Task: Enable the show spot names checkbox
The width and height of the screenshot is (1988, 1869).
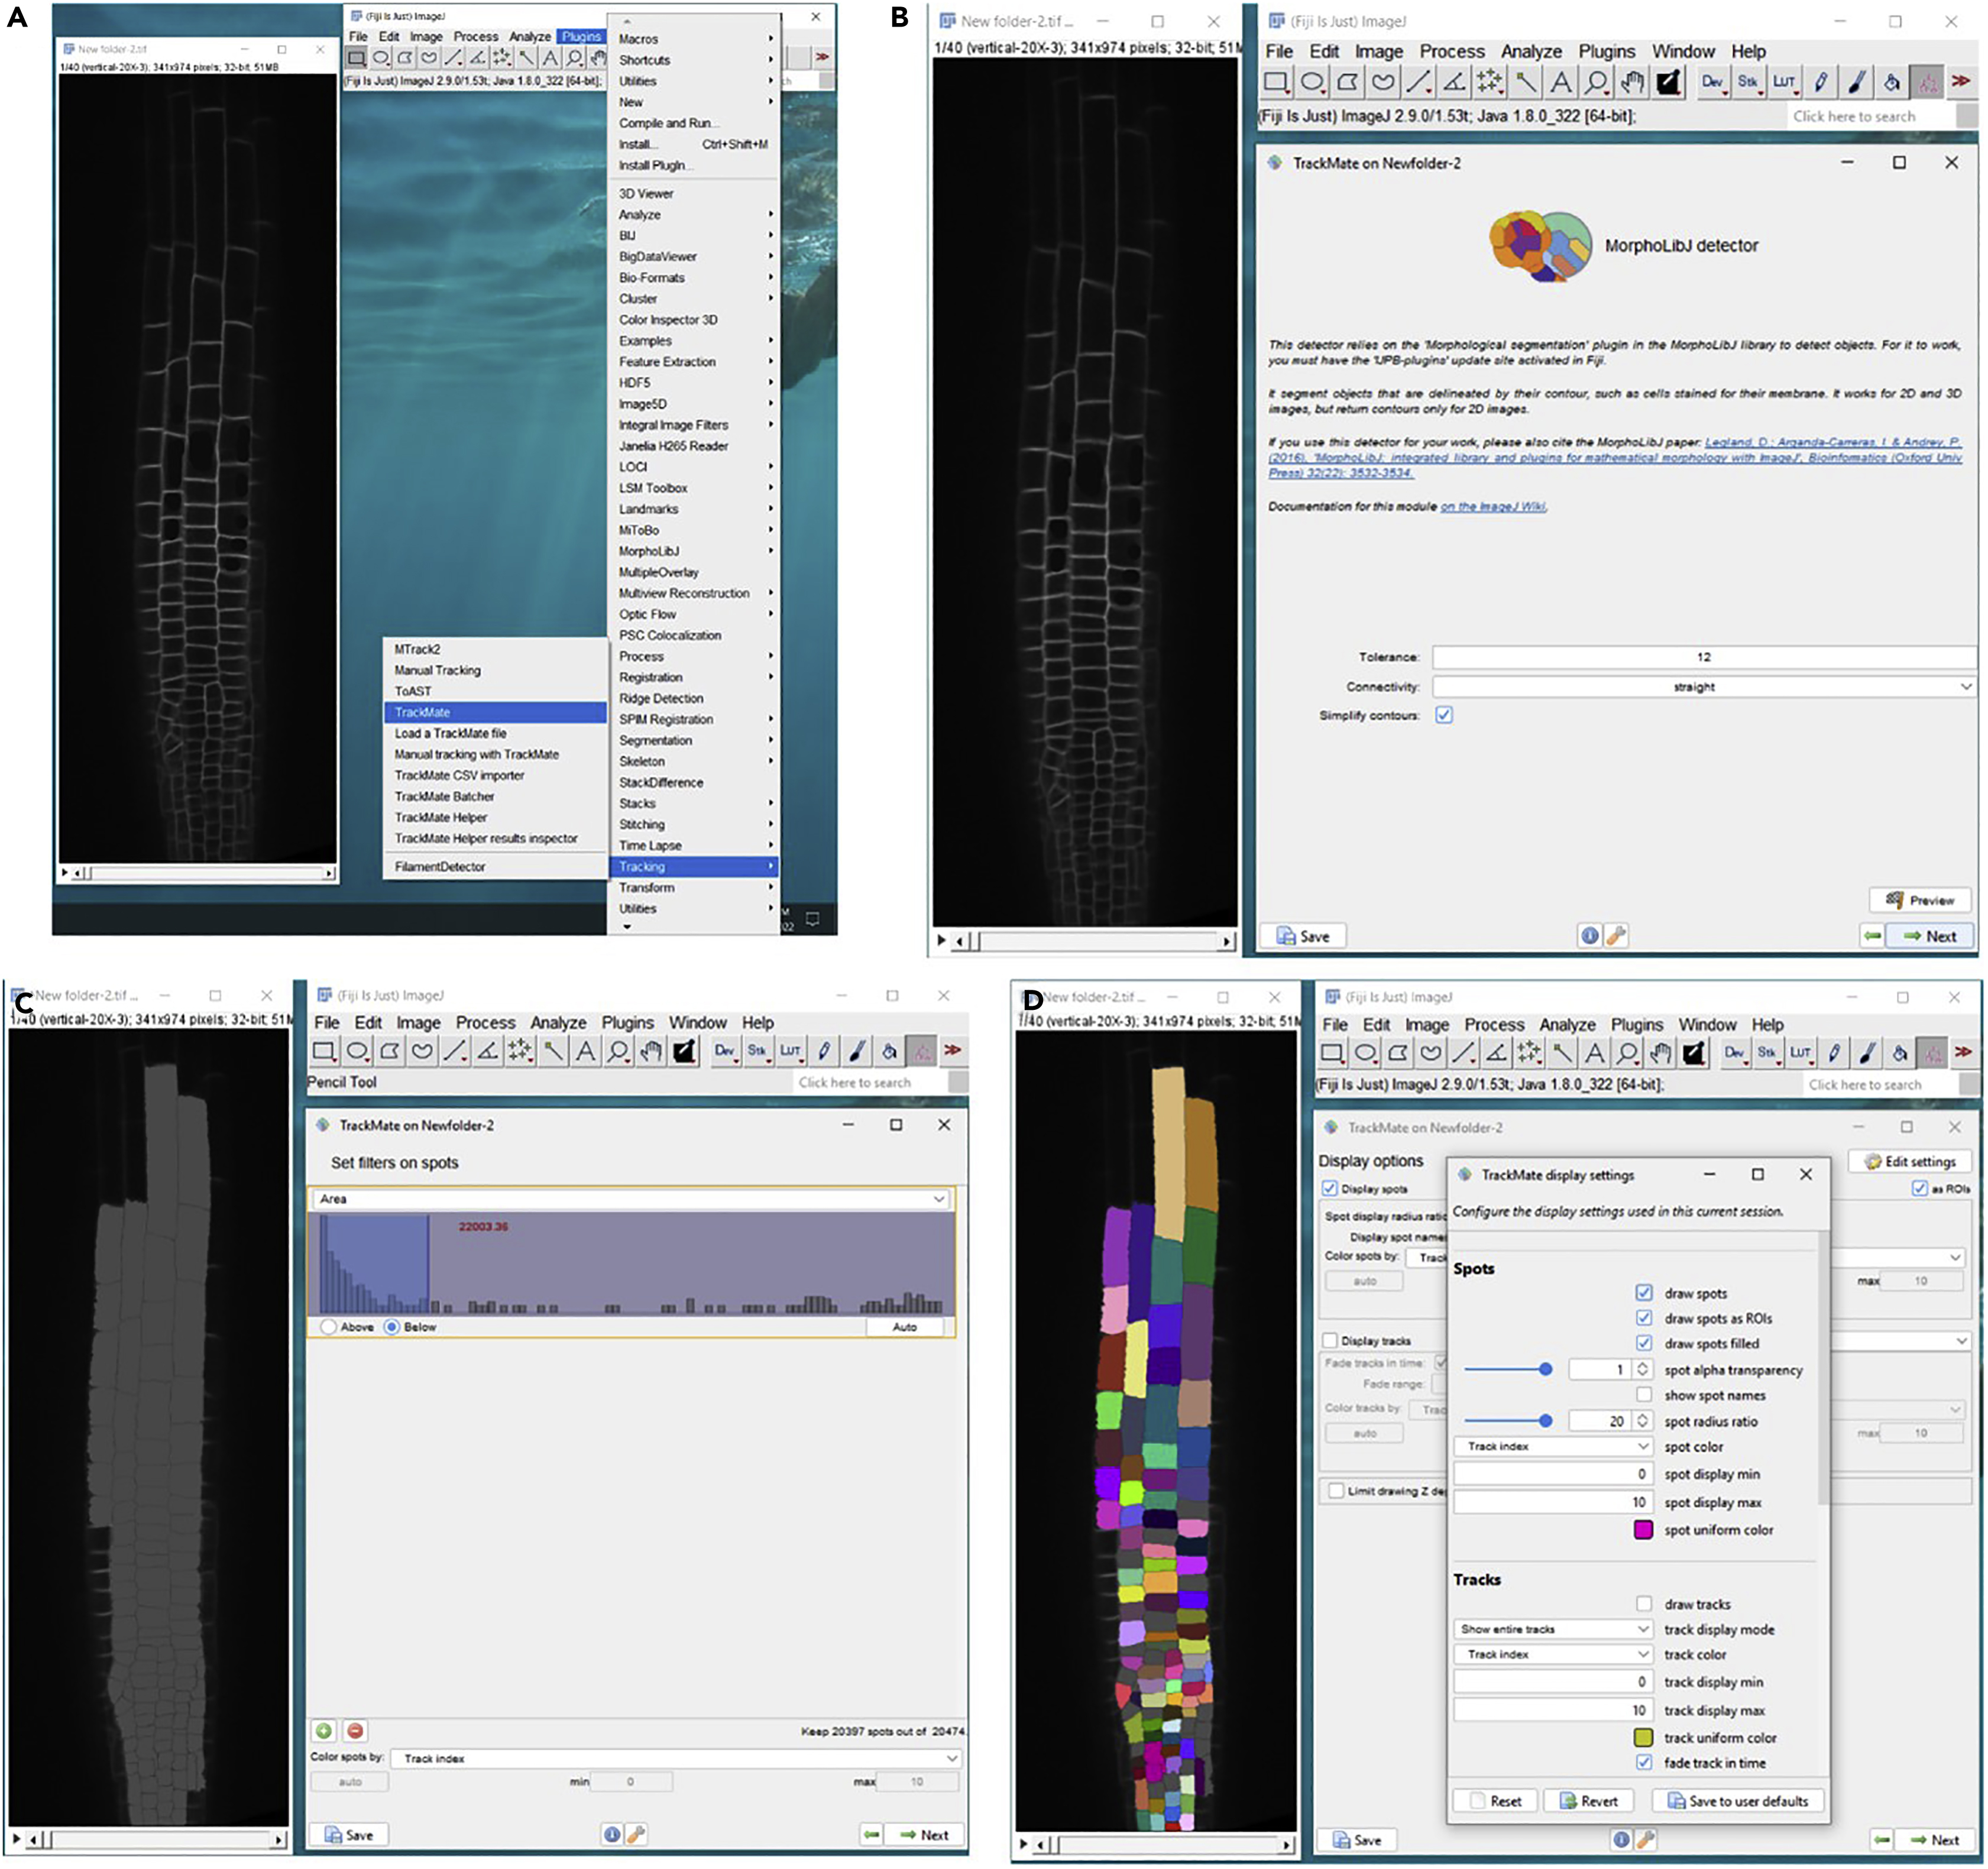Action: coord(1643,1394)
